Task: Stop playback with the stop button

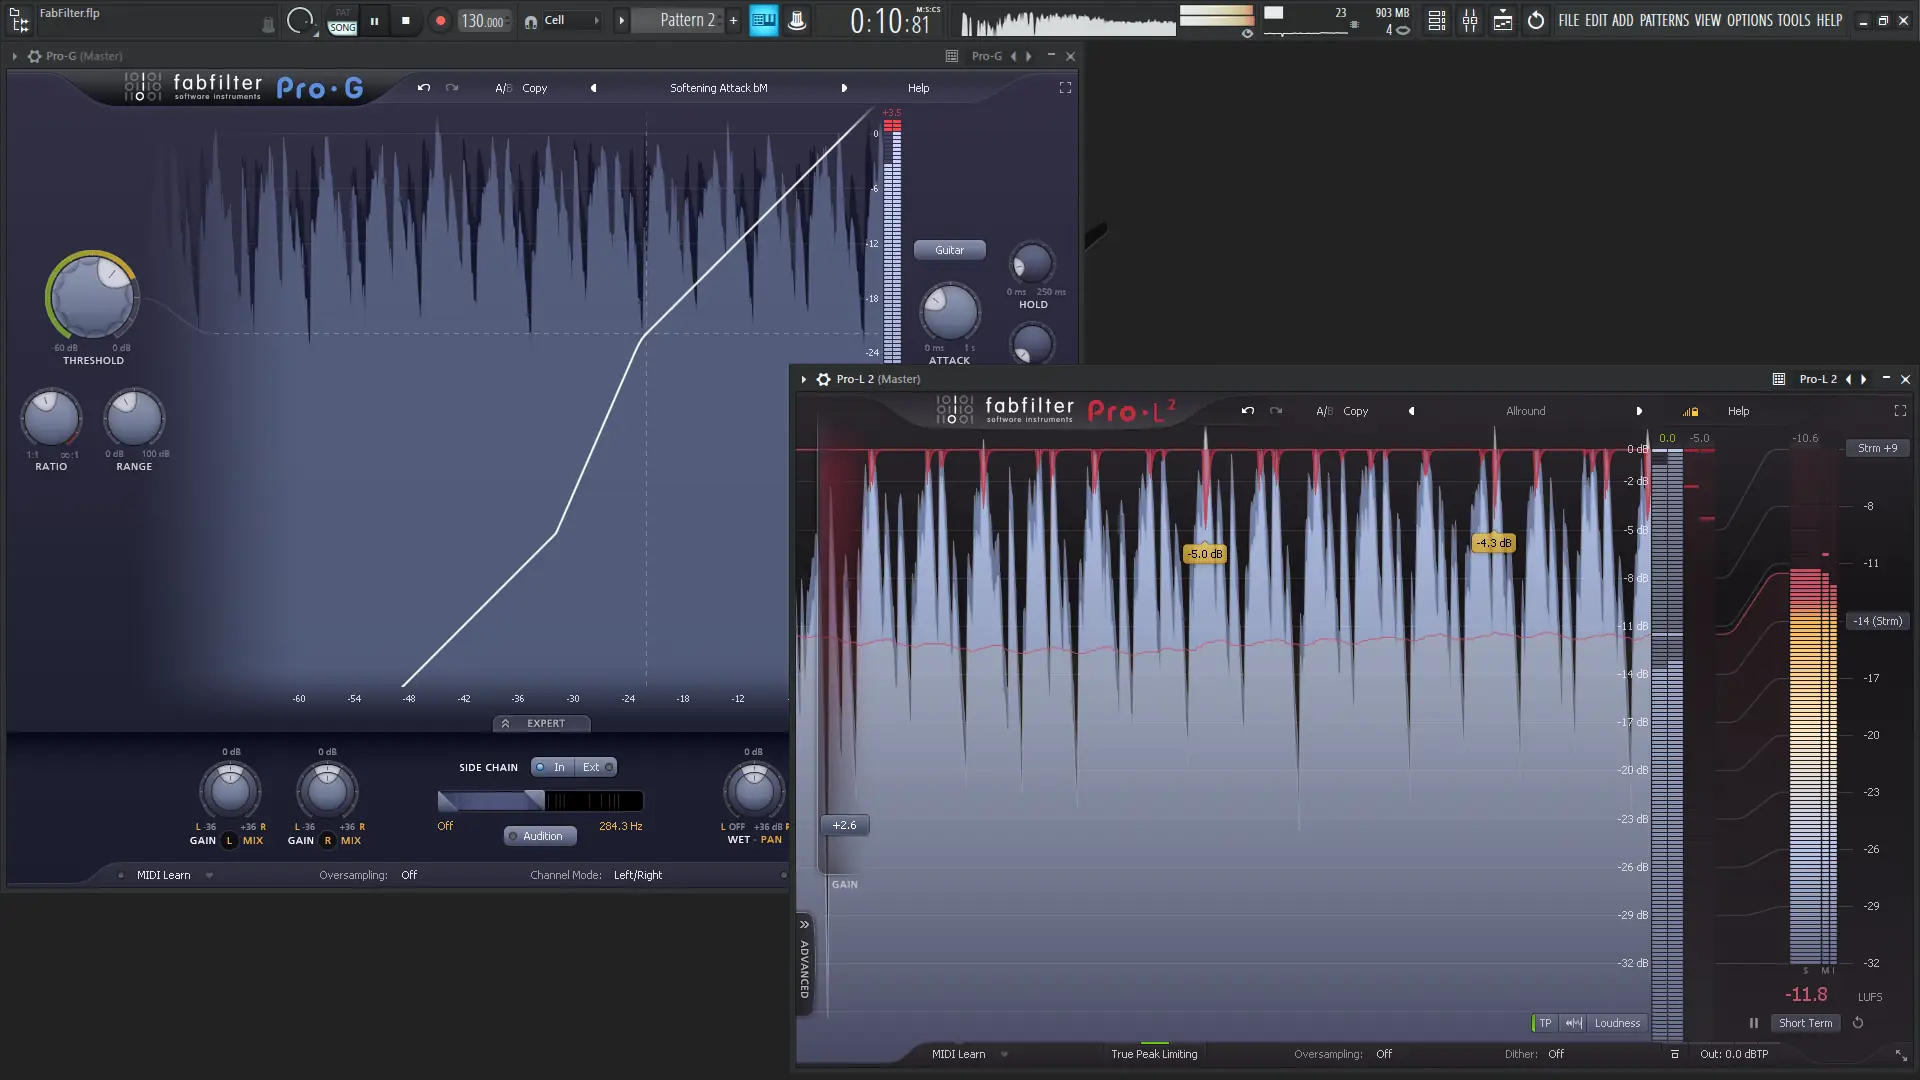Action: click(405, 20)
